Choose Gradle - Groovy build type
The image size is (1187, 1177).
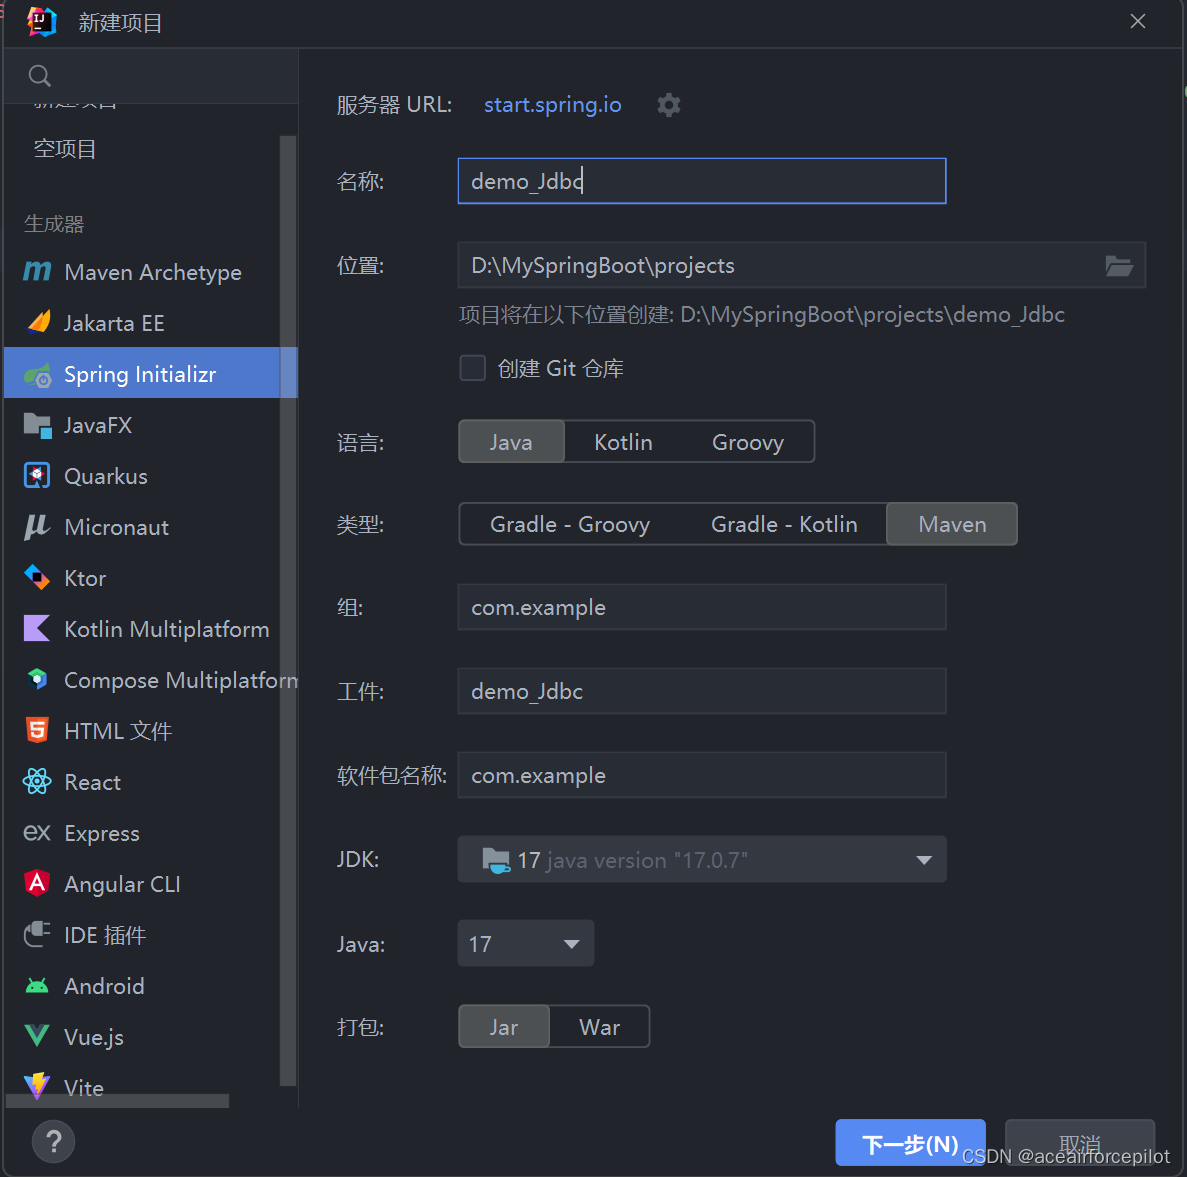570,525
